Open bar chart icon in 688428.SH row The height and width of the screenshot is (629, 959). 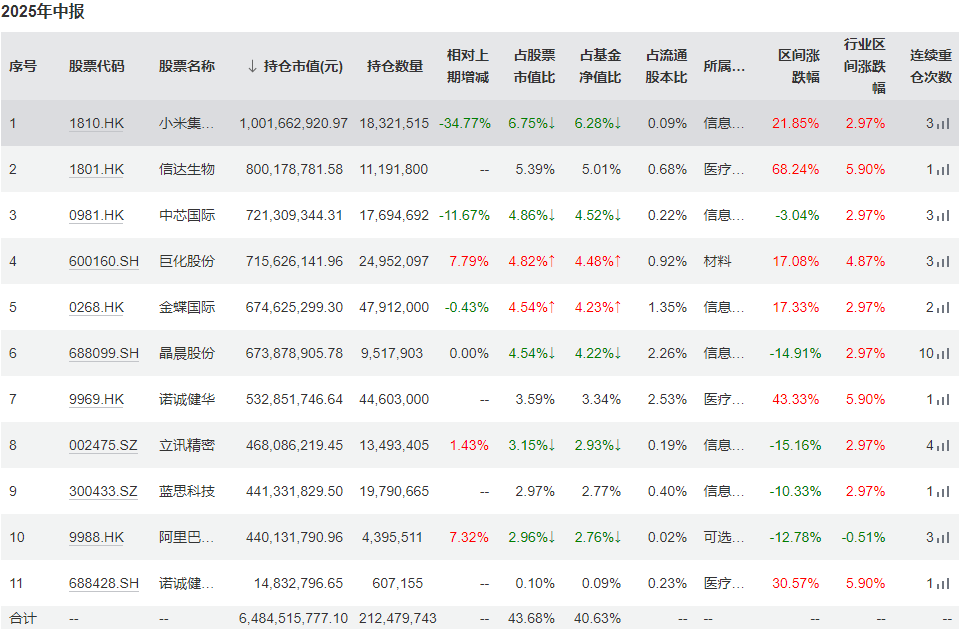944,584
